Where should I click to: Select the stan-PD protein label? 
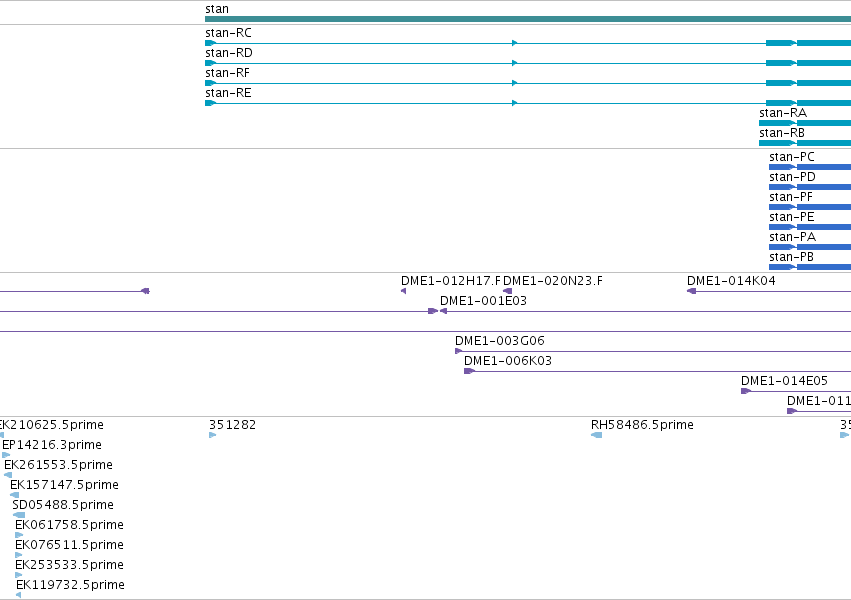[x=792, y=177]
